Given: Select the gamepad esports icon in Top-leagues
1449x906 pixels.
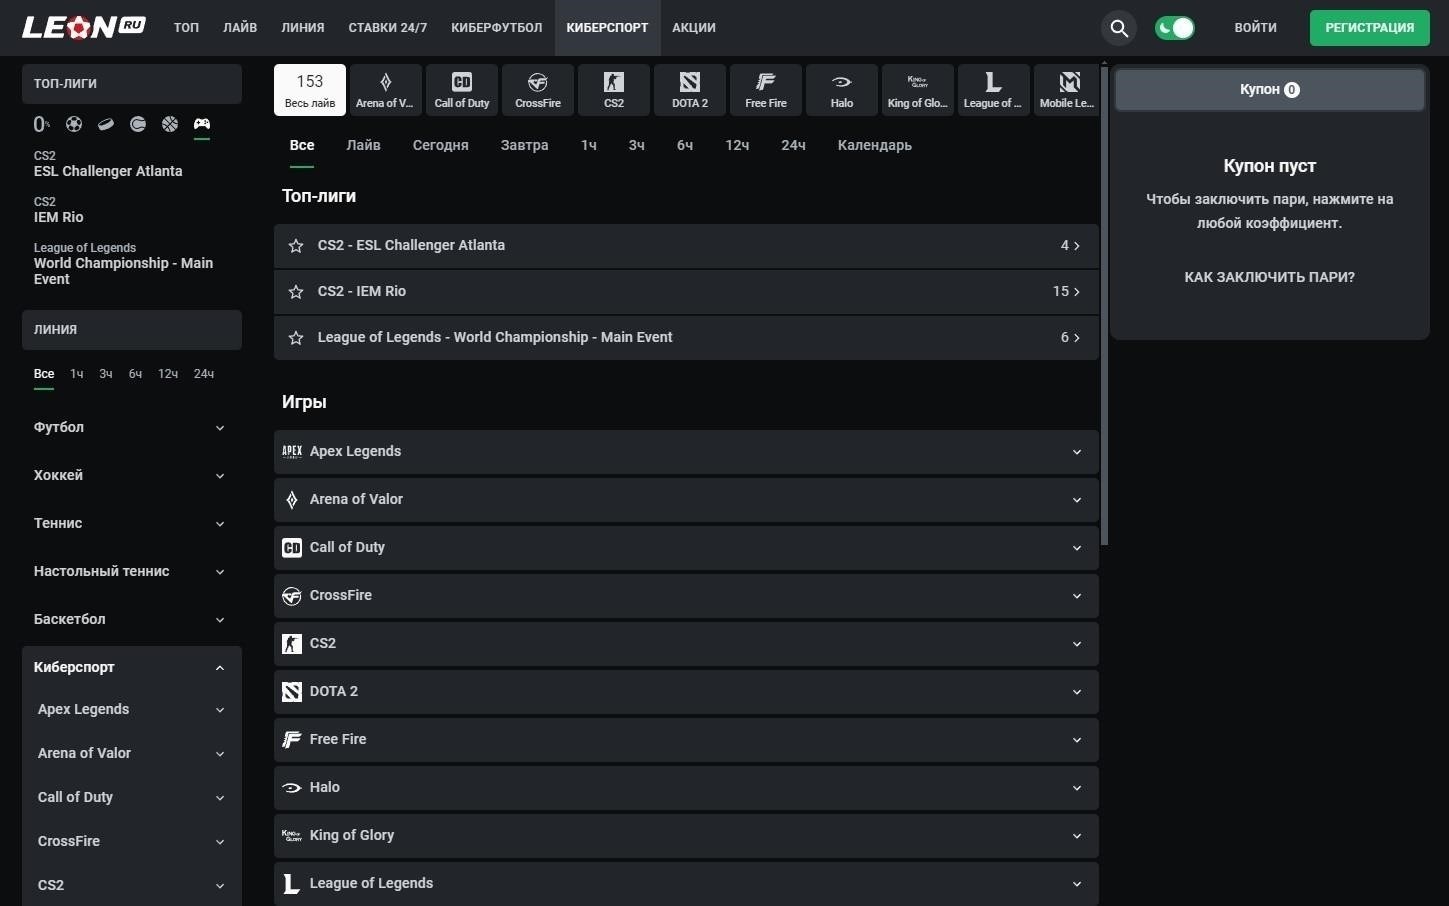Looking at the screenshot, I should [202, 124].
